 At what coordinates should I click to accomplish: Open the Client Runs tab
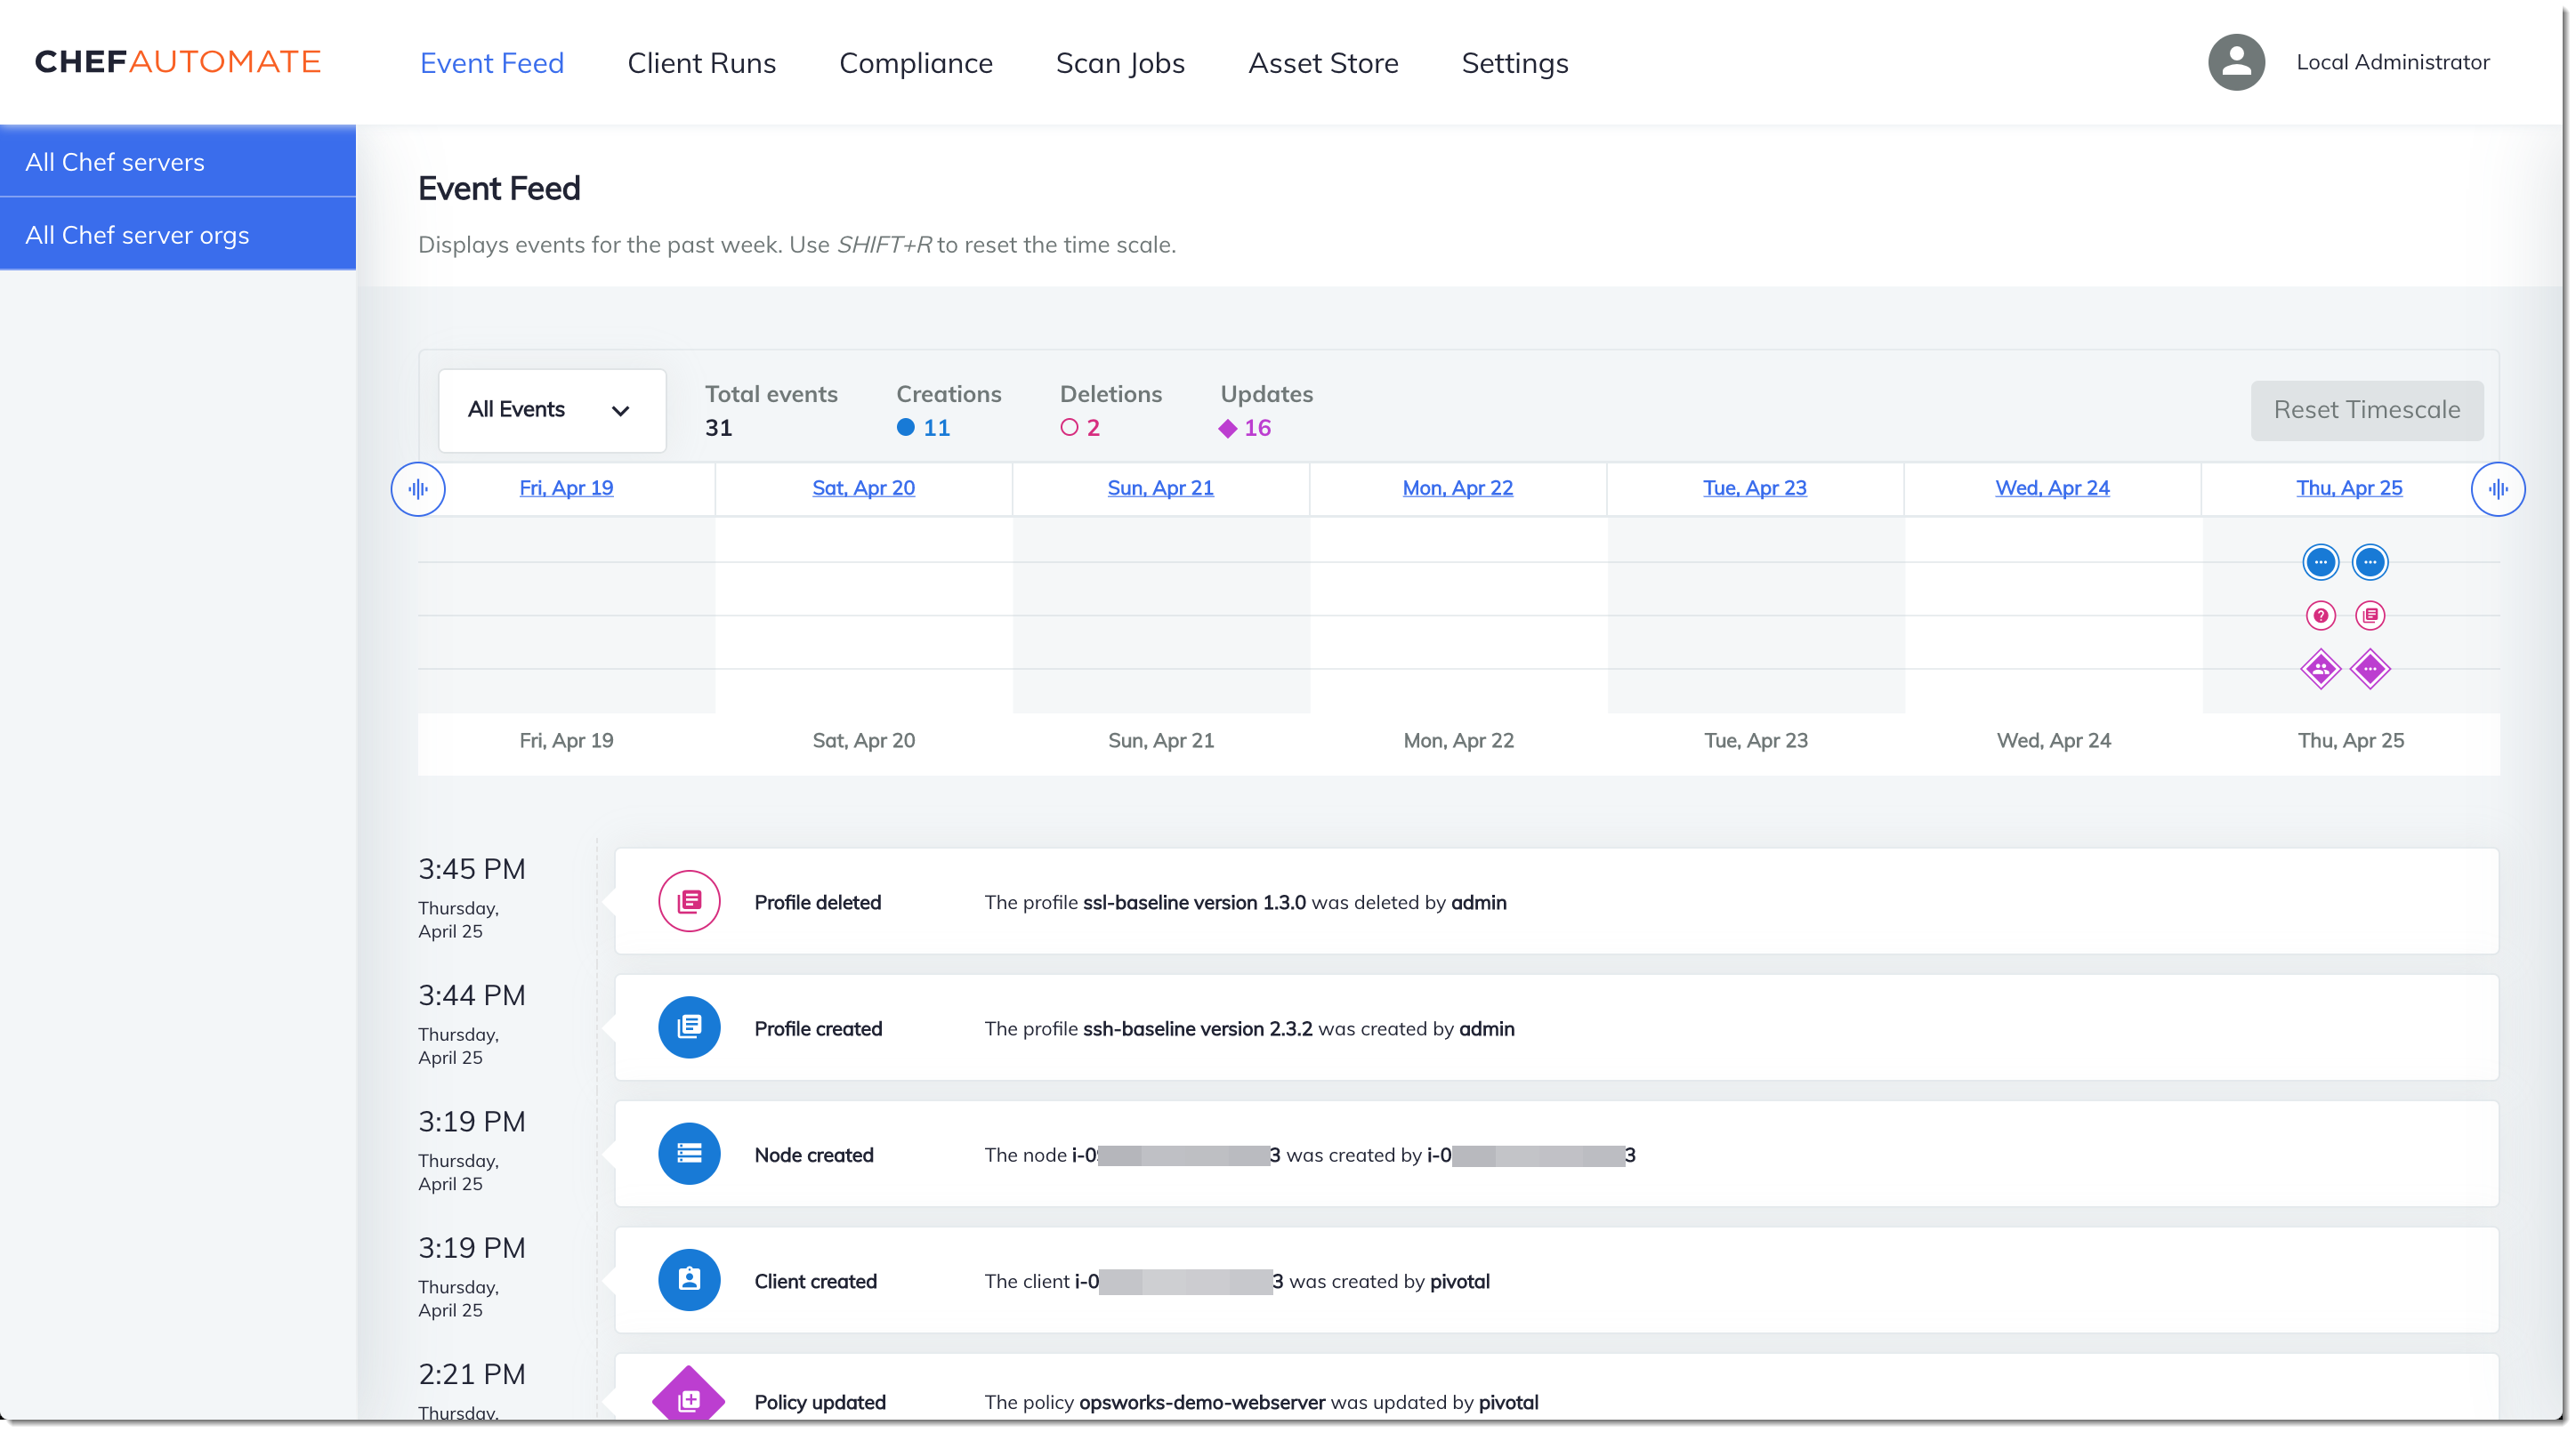tap(702, 63)
